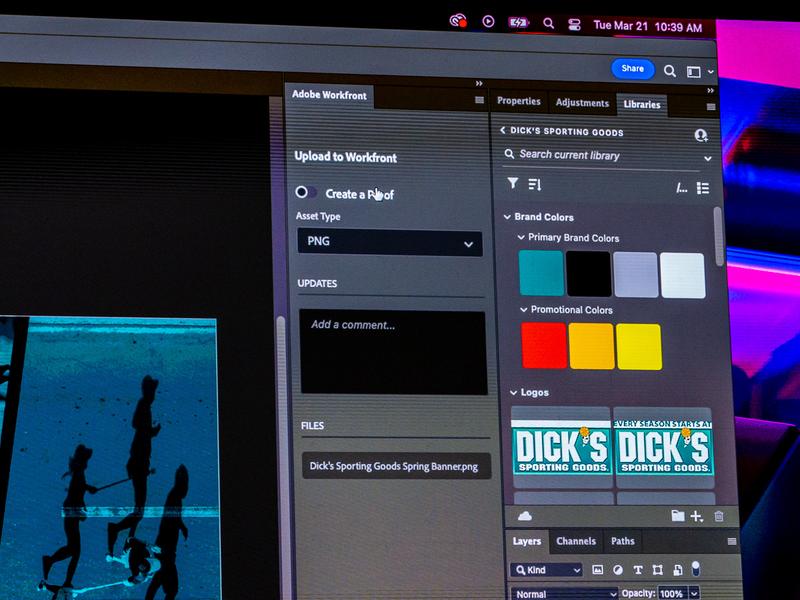Select the teal brand color swatch

(541, 273)
